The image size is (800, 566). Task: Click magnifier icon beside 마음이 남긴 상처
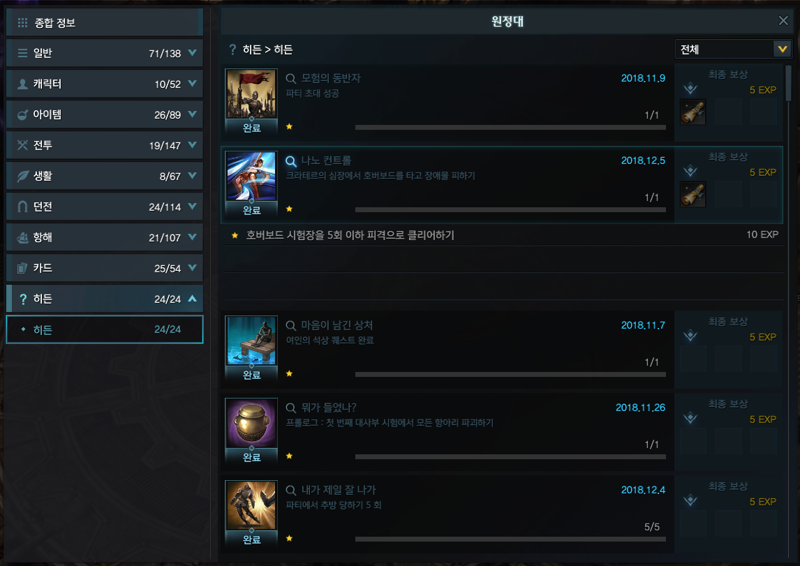[291, 326]
